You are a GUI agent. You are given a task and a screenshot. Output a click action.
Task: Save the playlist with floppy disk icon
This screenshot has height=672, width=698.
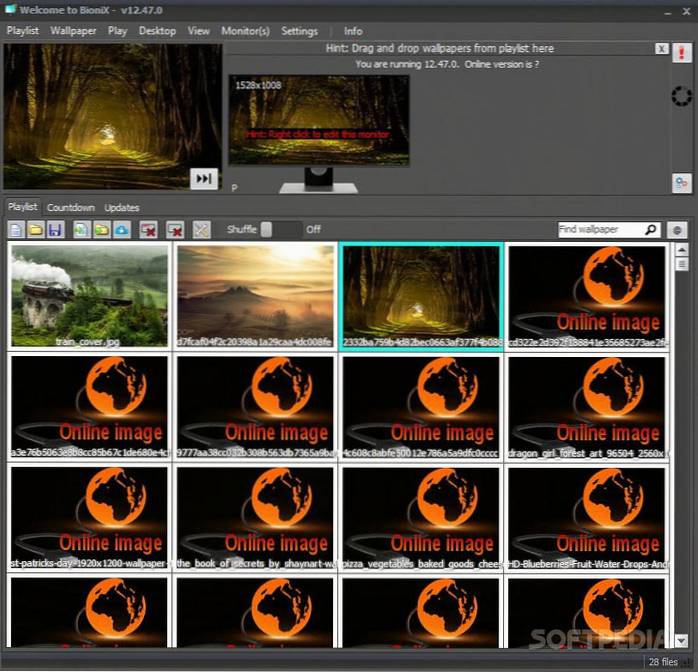tap(54, 230)
